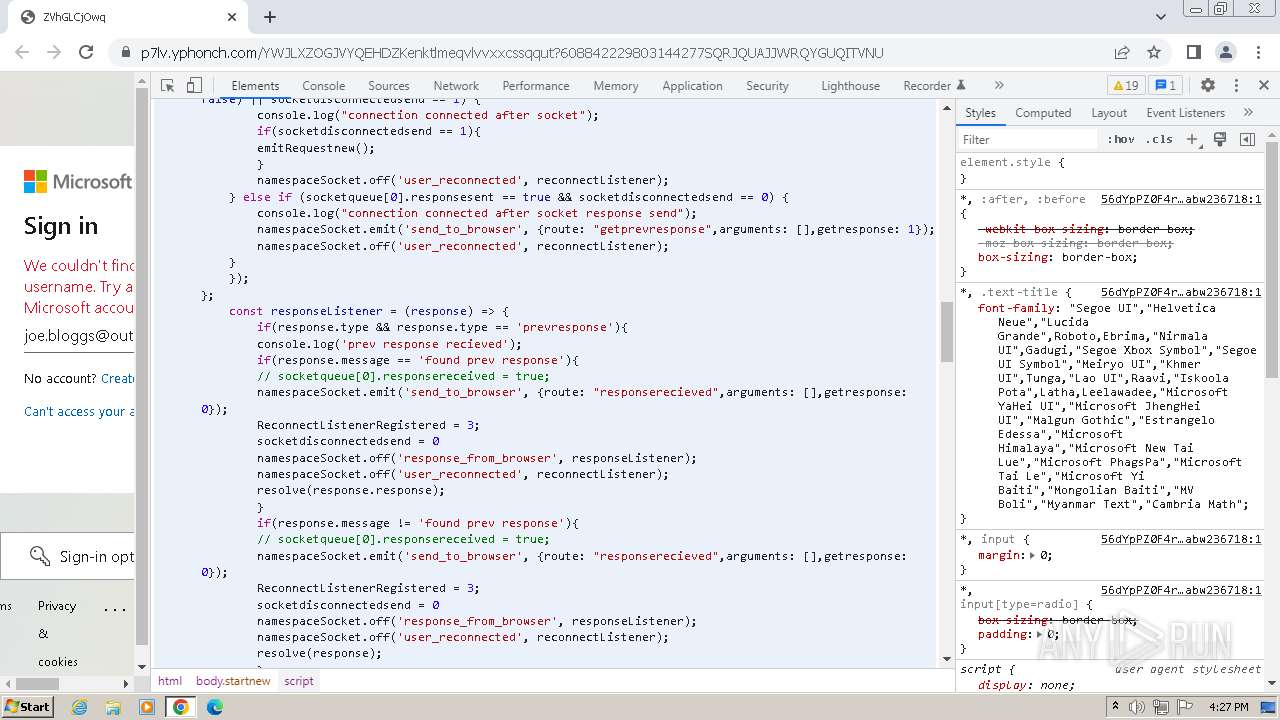Open the tab search dropdown arrow
Screen dimensions: 1280x720
1161,17
